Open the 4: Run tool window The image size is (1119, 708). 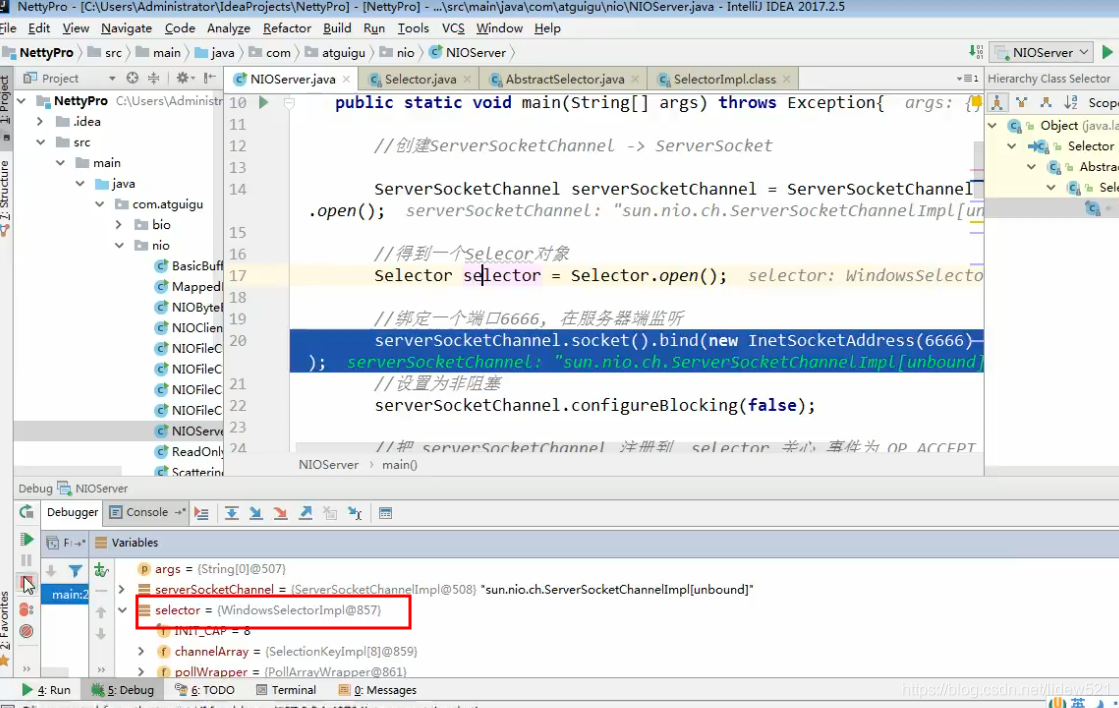pyautogui.click(x=46, y=690)
